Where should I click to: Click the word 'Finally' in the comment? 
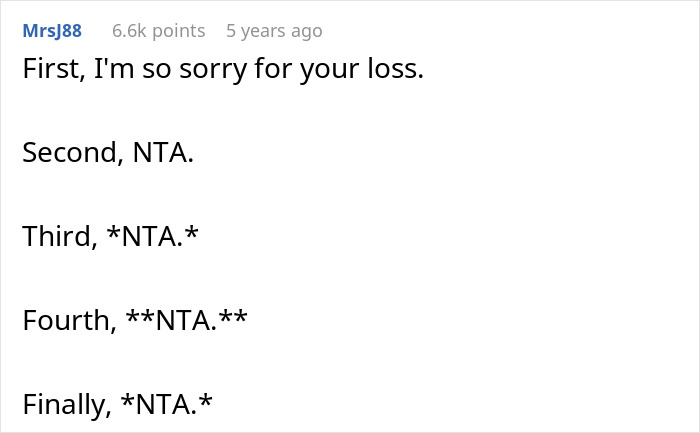click(60, 405)
